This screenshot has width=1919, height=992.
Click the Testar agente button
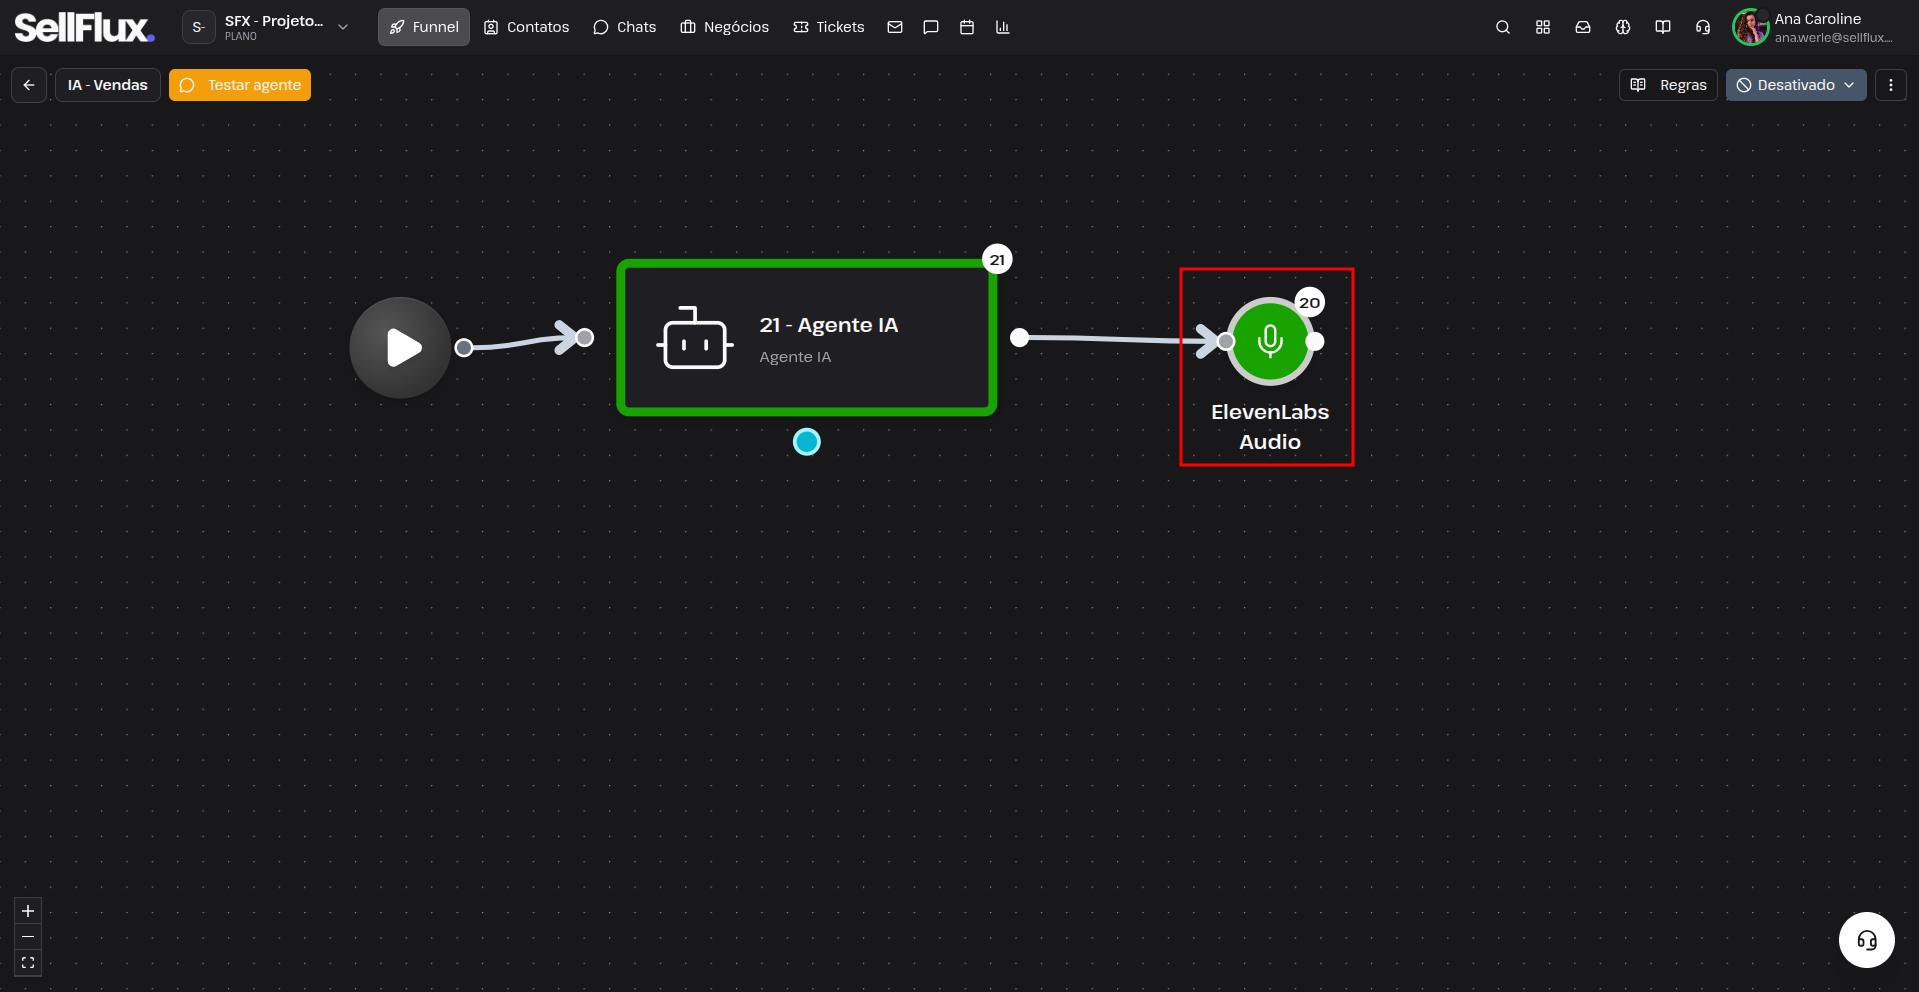(240, 85)
